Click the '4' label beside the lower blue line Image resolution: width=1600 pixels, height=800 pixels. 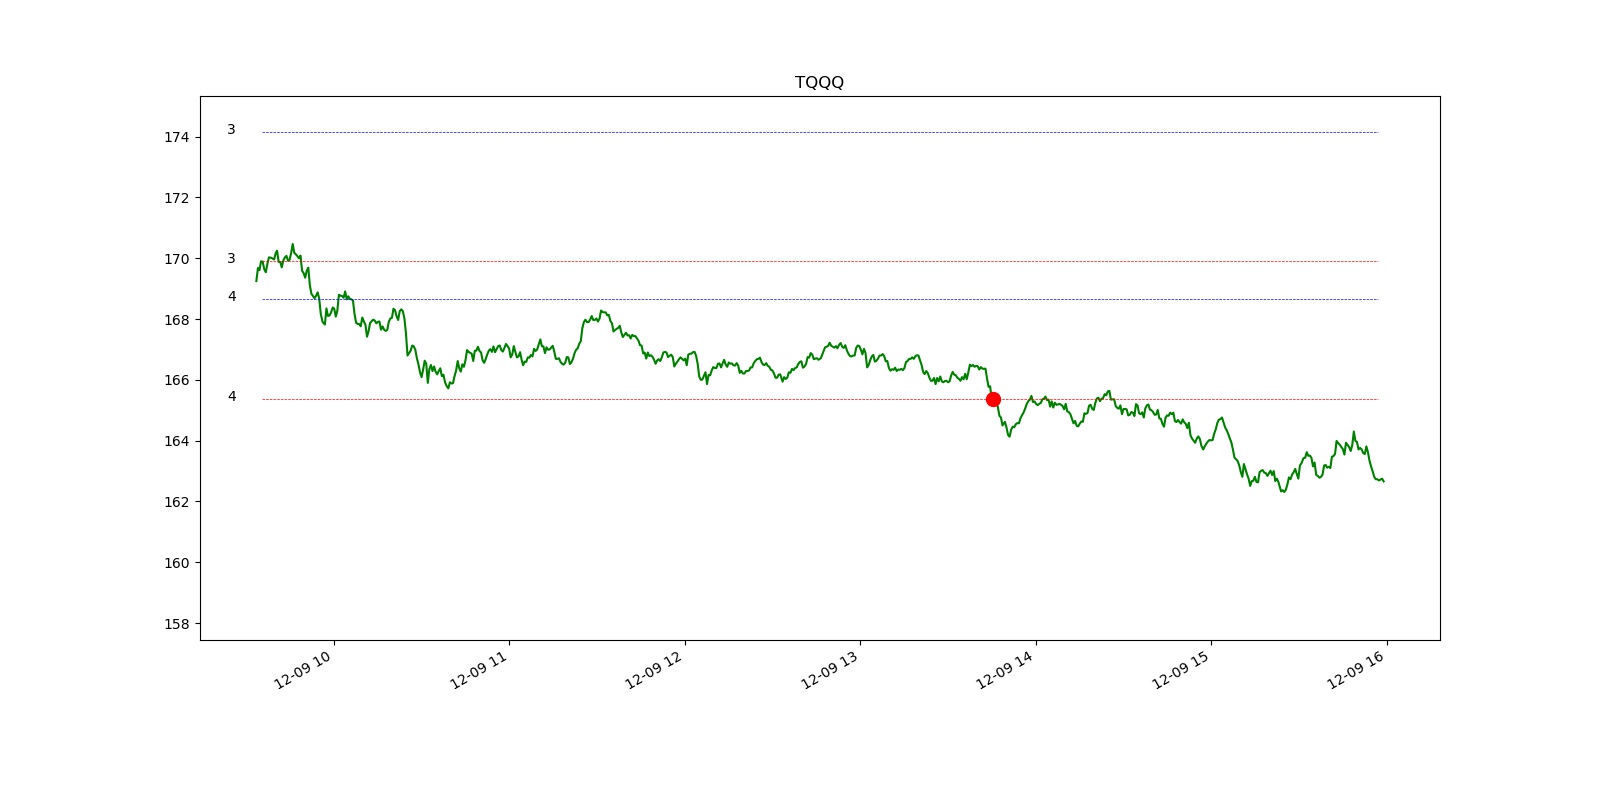[x=232, y=297]
